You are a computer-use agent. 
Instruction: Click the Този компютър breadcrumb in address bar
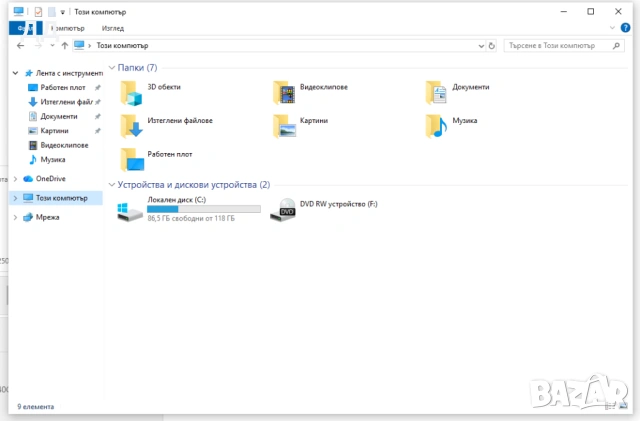tap(122, 46)
